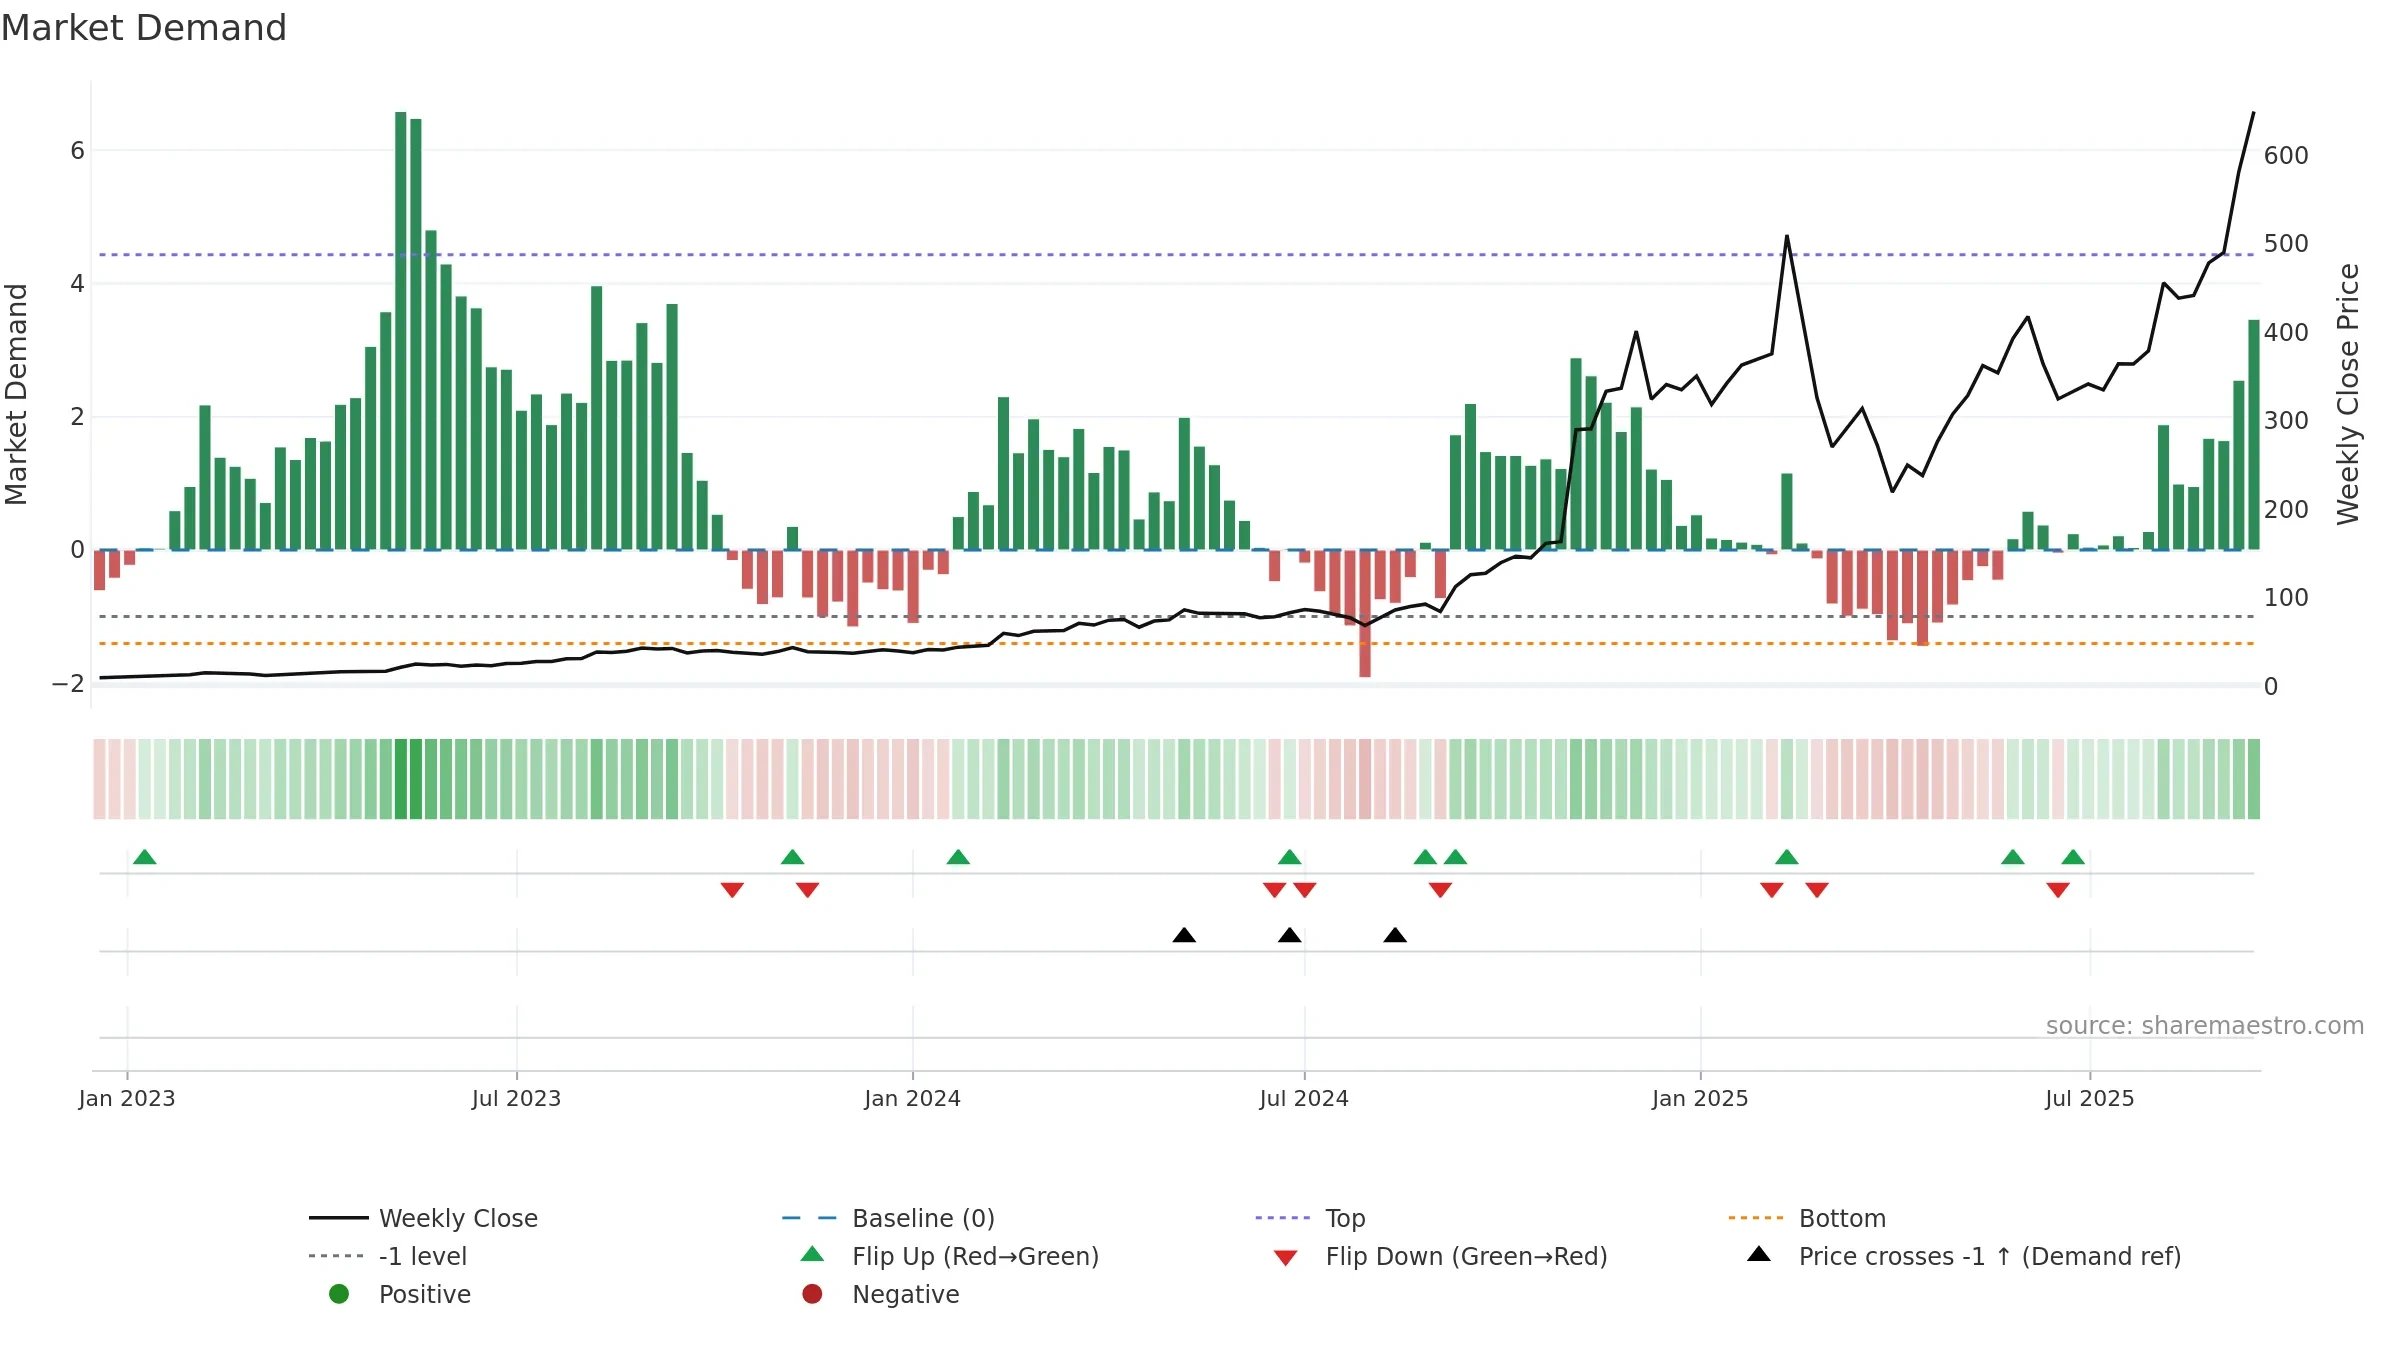Click the green flip-up triangle in early 2025

click(x=1787, y=857)
